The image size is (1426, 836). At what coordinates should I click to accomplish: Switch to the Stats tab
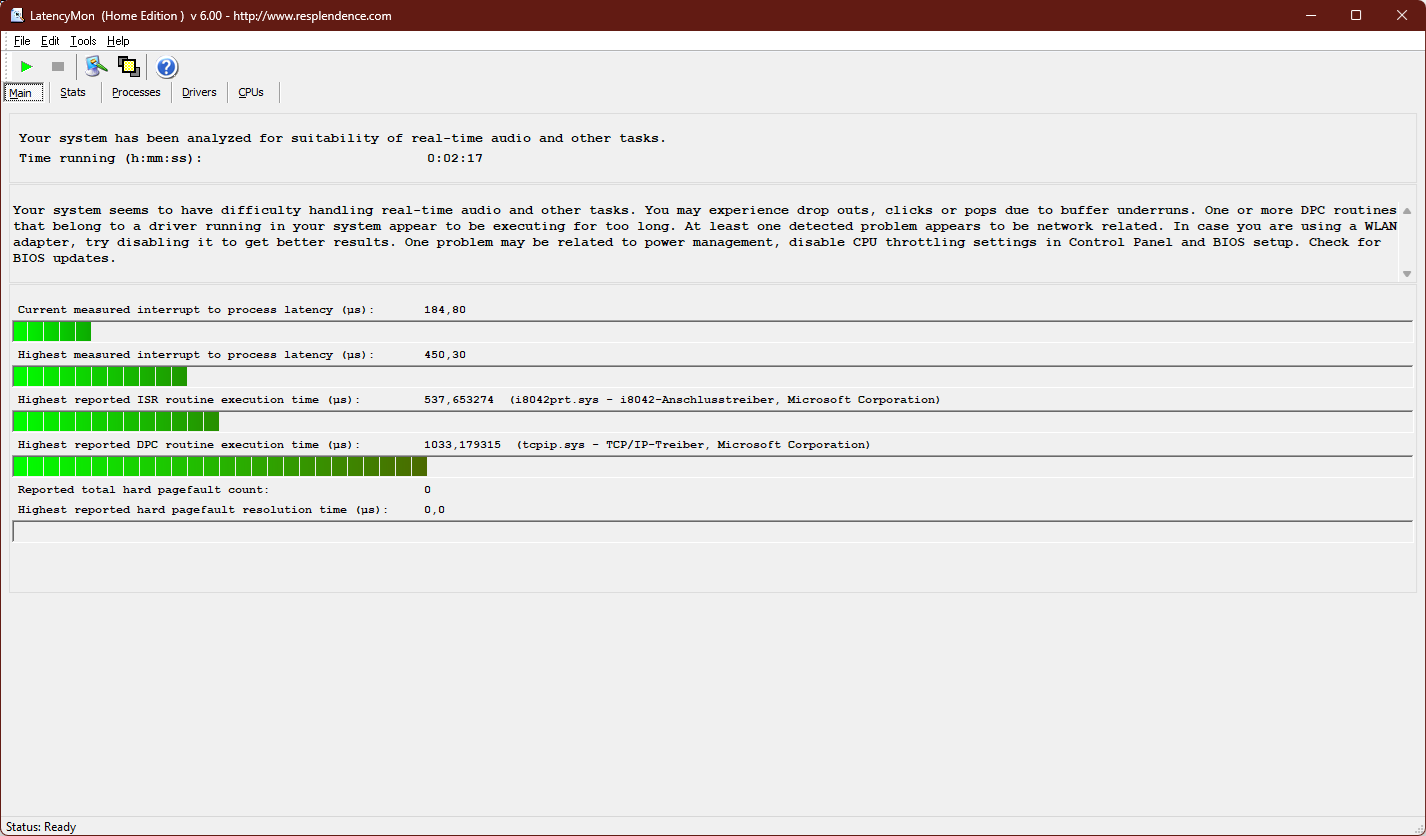click(73, 92)
